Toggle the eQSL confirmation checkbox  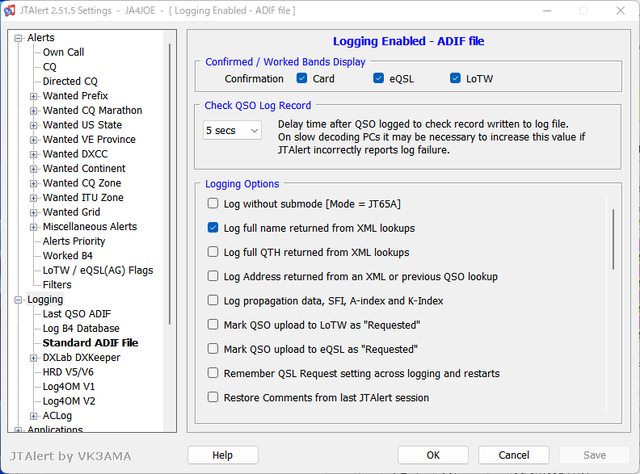pyautogui.click(x=378, y=78)
